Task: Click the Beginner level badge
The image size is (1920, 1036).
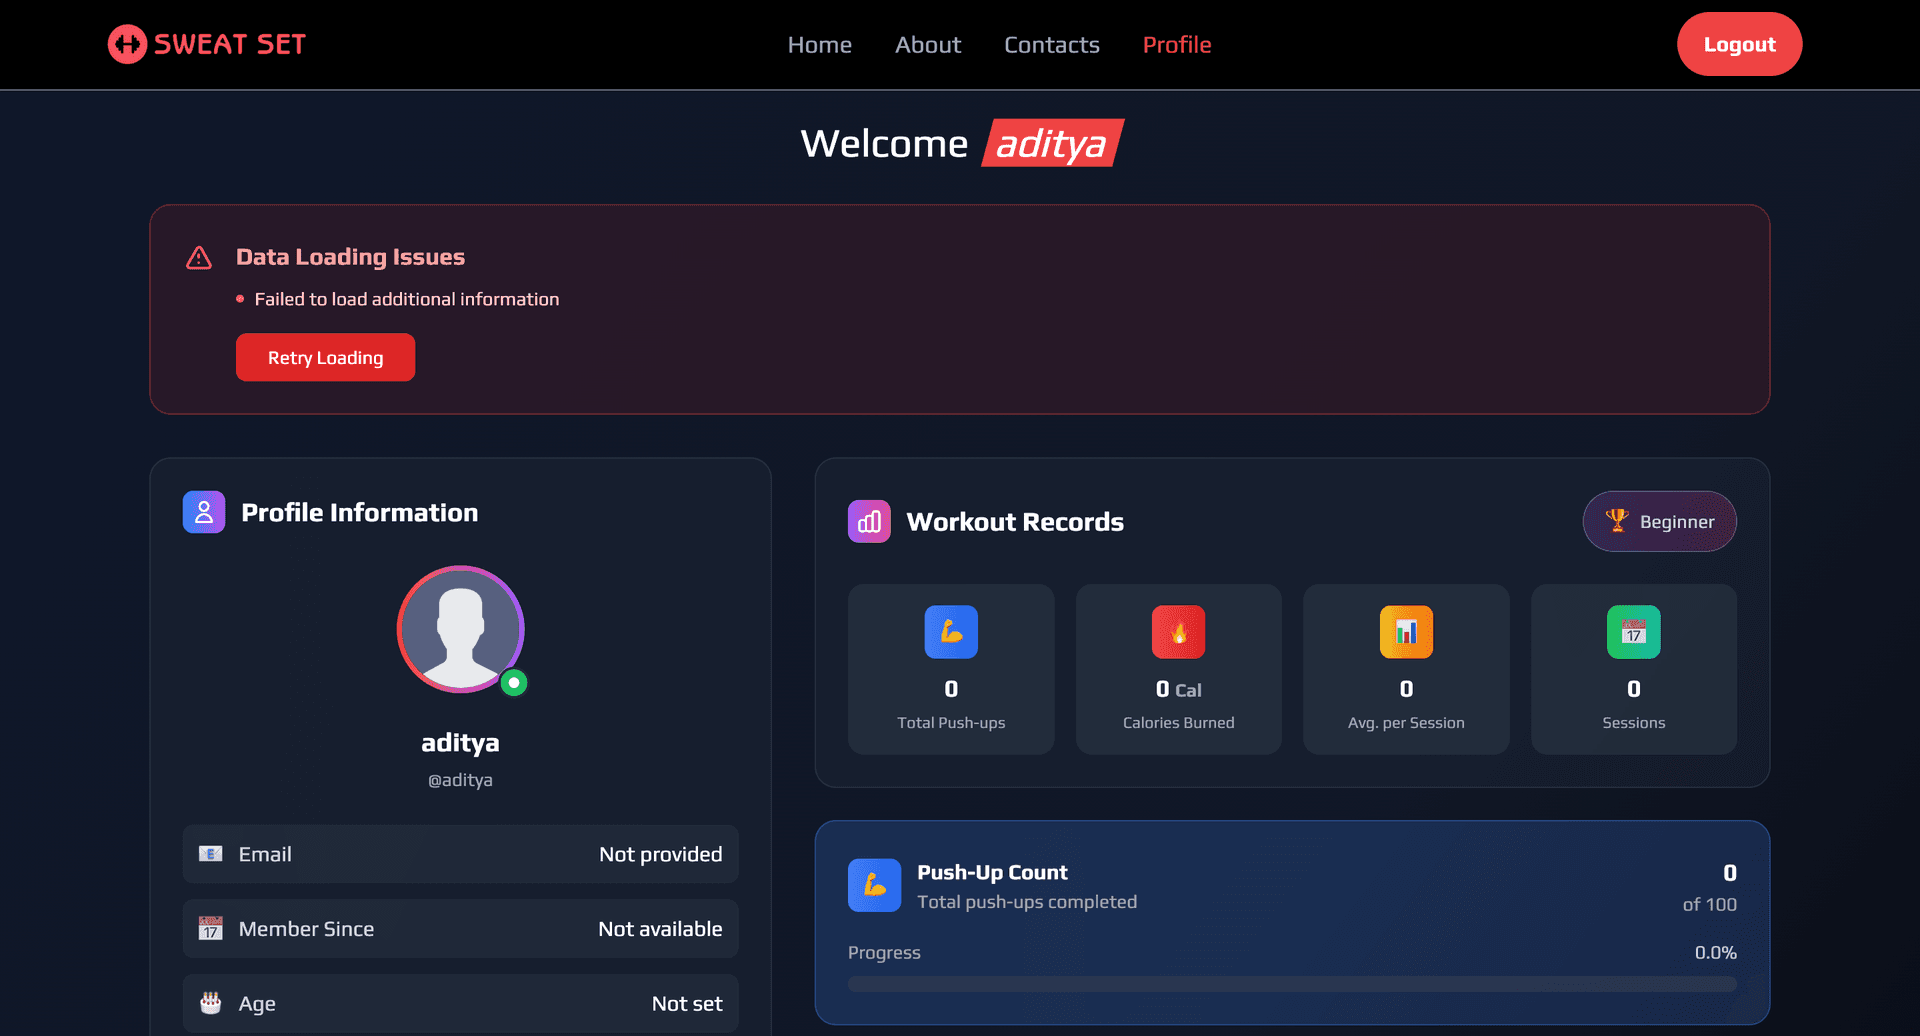Action: [x=1659, y=521]
